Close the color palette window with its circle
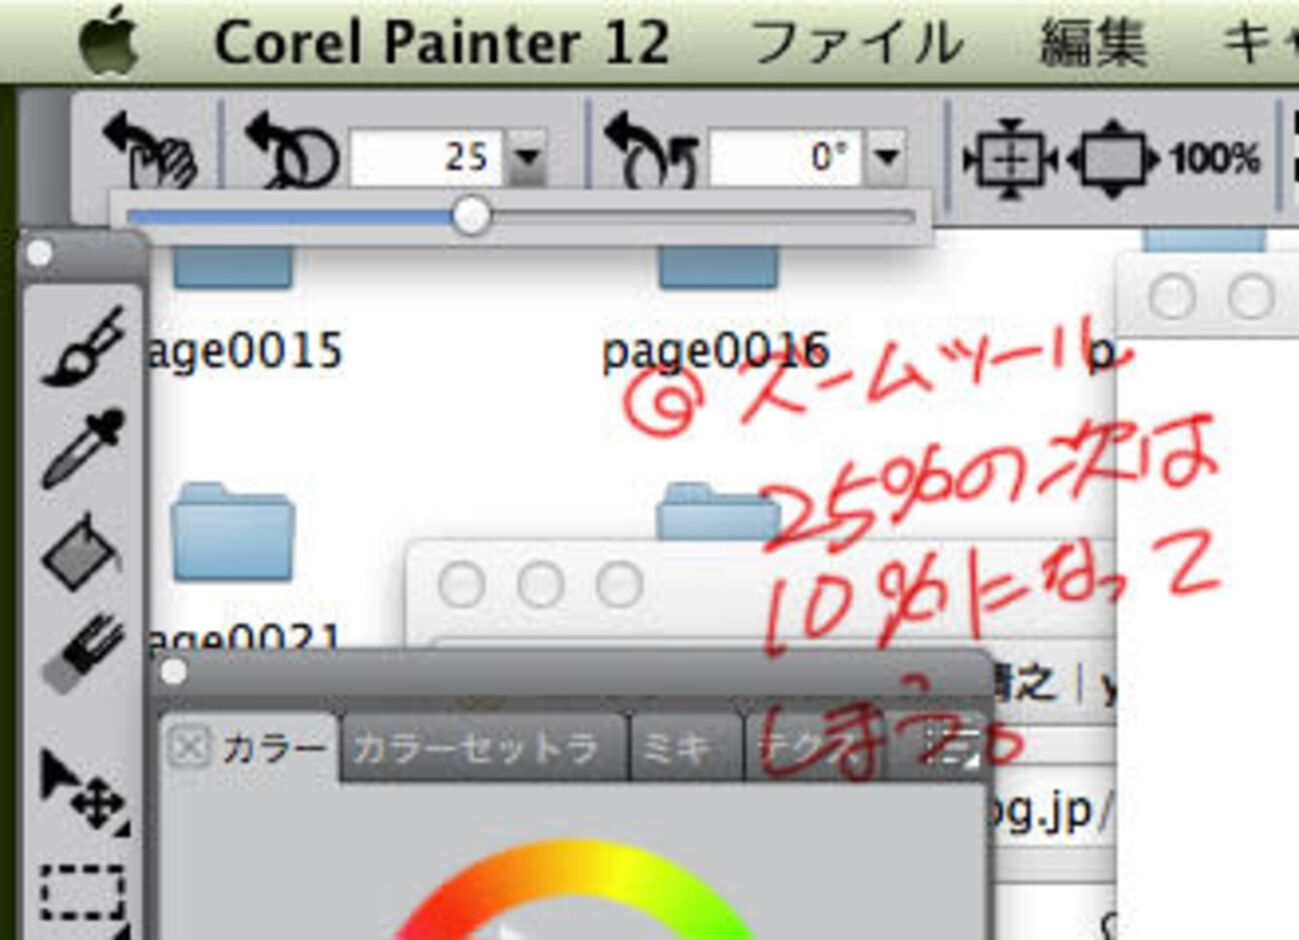The width and height of the screenshot is (1299, 940). point(174,673)
